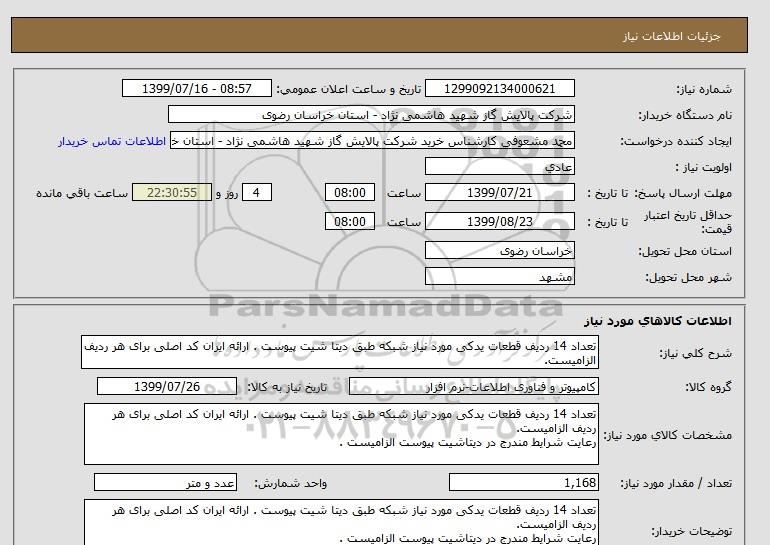Viewport: 770px width, 545px height.
Task: Open the buyer contact information link
Action: click(113, 141)
